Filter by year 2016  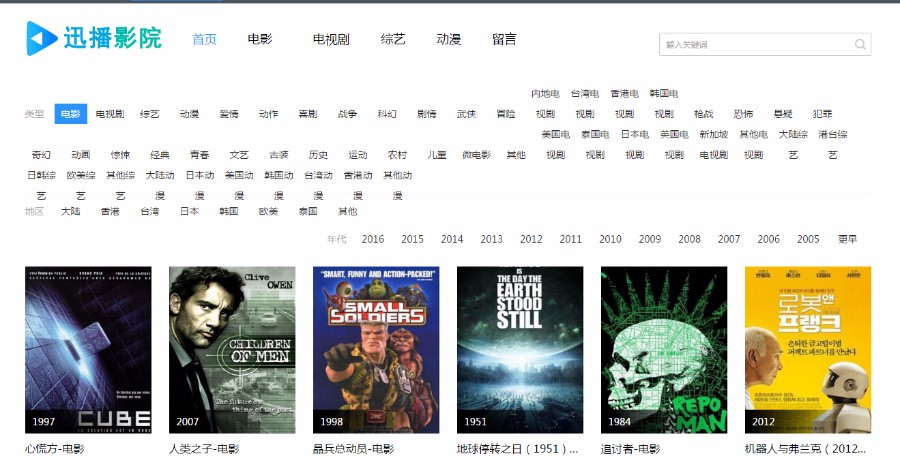tap(373, 239)
